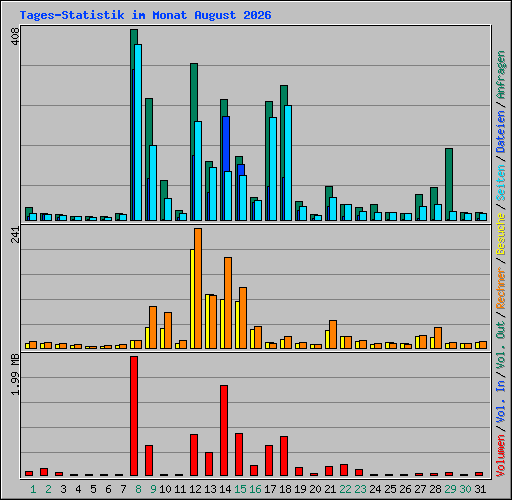Click the red Volumen bar on day 14
This screenshot has height=500, width=512.
[224, 430]
